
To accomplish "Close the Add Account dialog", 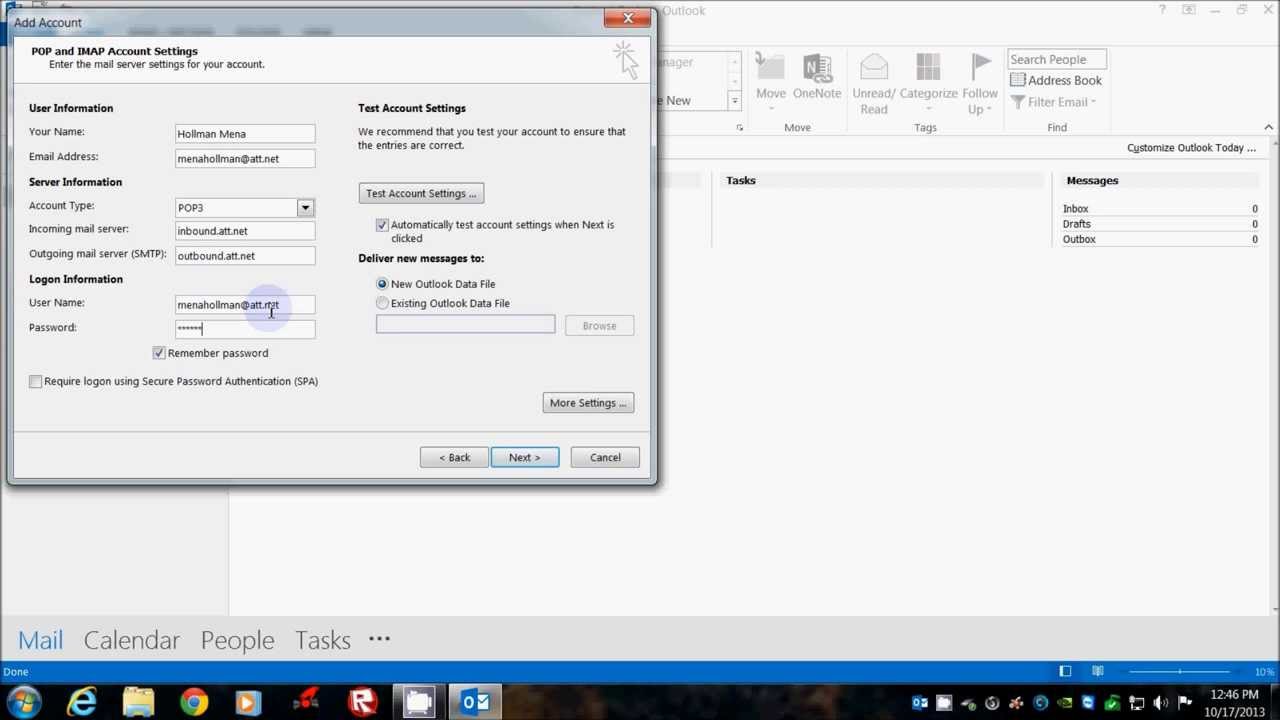I will pyautogui.click(x=628, y=18).
